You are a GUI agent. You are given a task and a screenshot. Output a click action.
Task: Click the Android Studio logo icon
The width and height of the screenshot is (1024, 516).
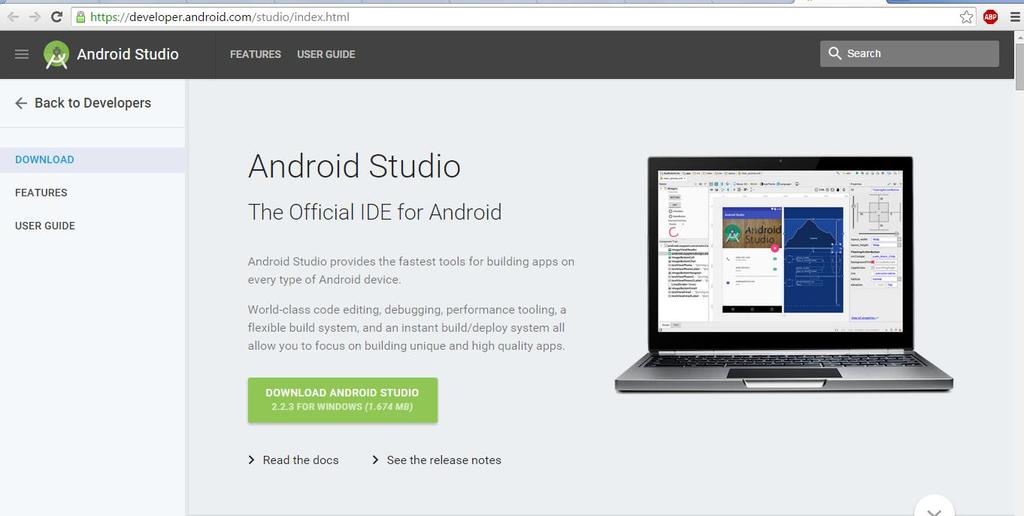[x=56, y=55]
